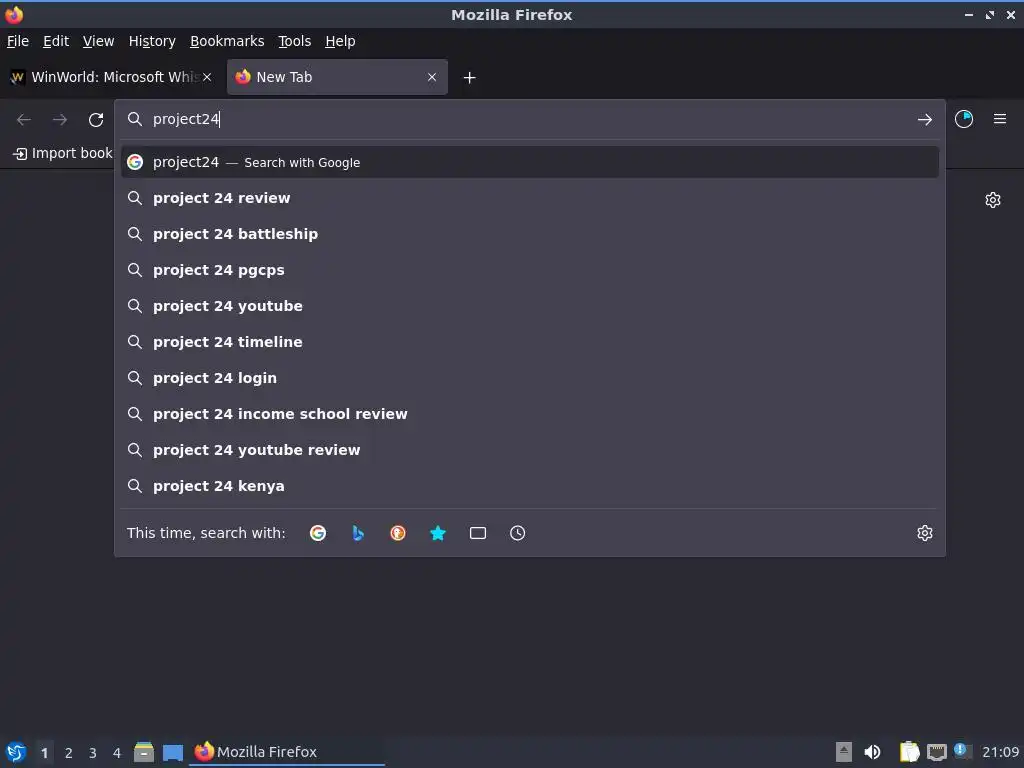Click the clock showing 21:09
The height and width of the screenshot is (768, 1024).
pos(1000,752)
